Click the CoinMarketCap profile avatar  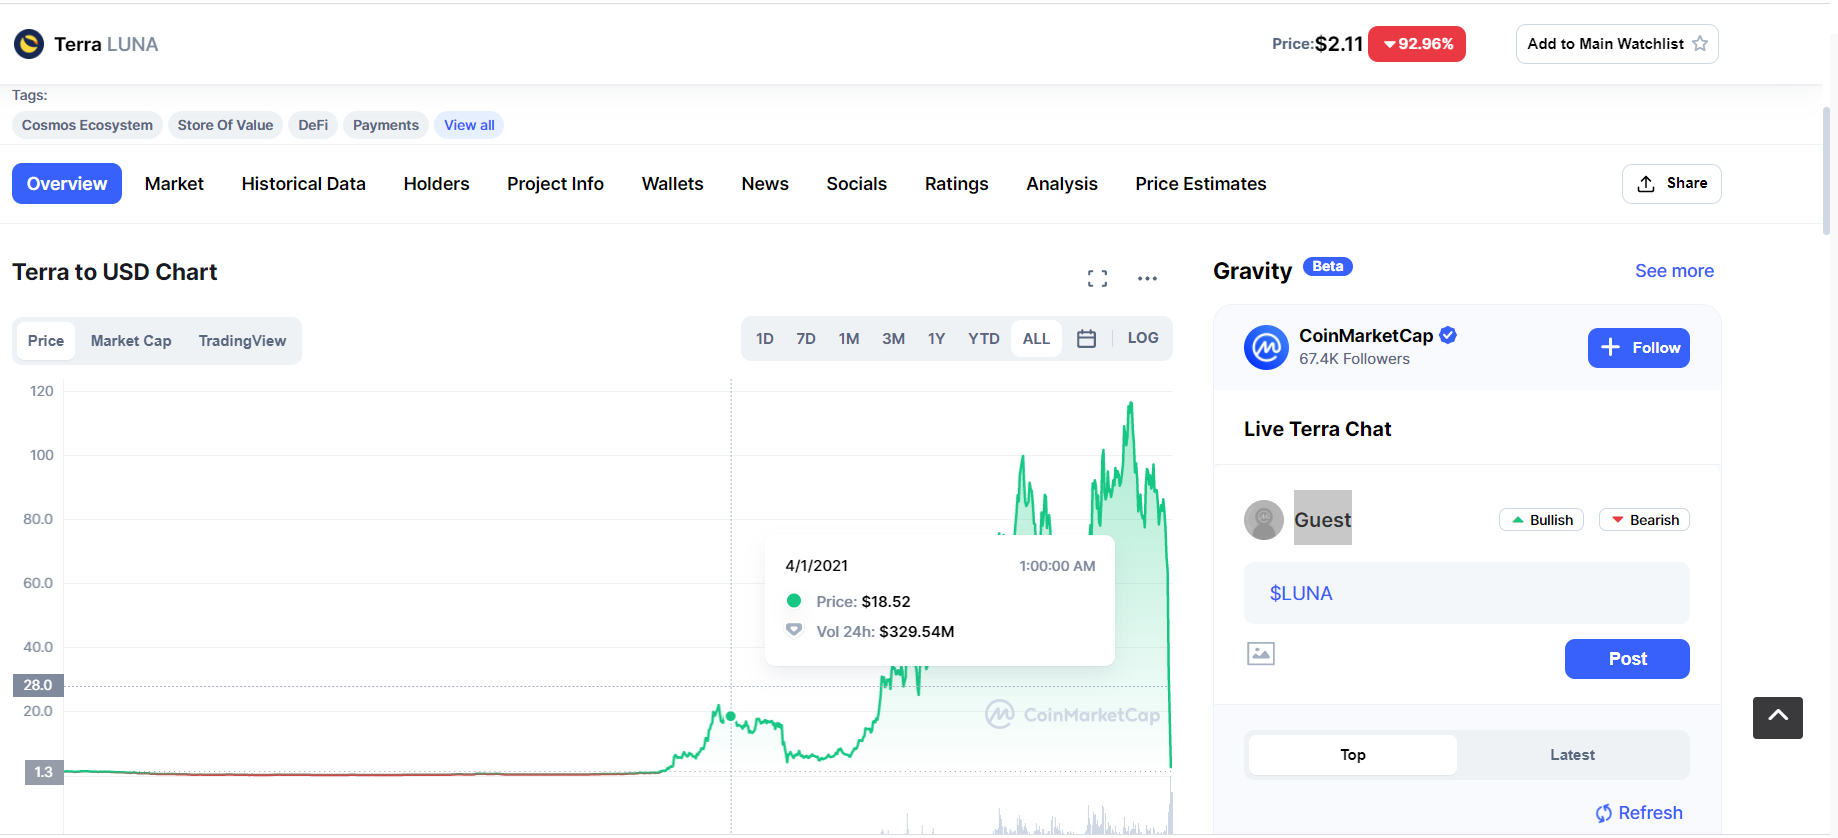click(1266, 347)
